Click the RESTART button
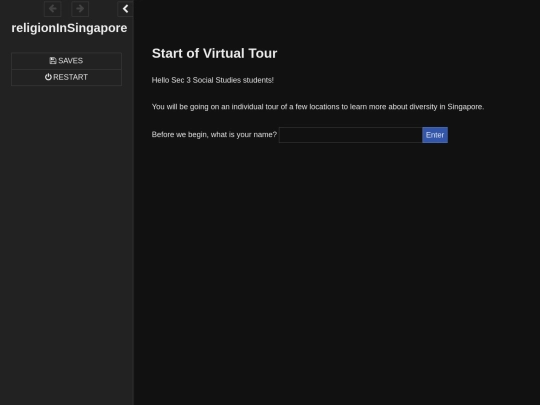This screenshot has height=405, width=540. pos(66,77)
